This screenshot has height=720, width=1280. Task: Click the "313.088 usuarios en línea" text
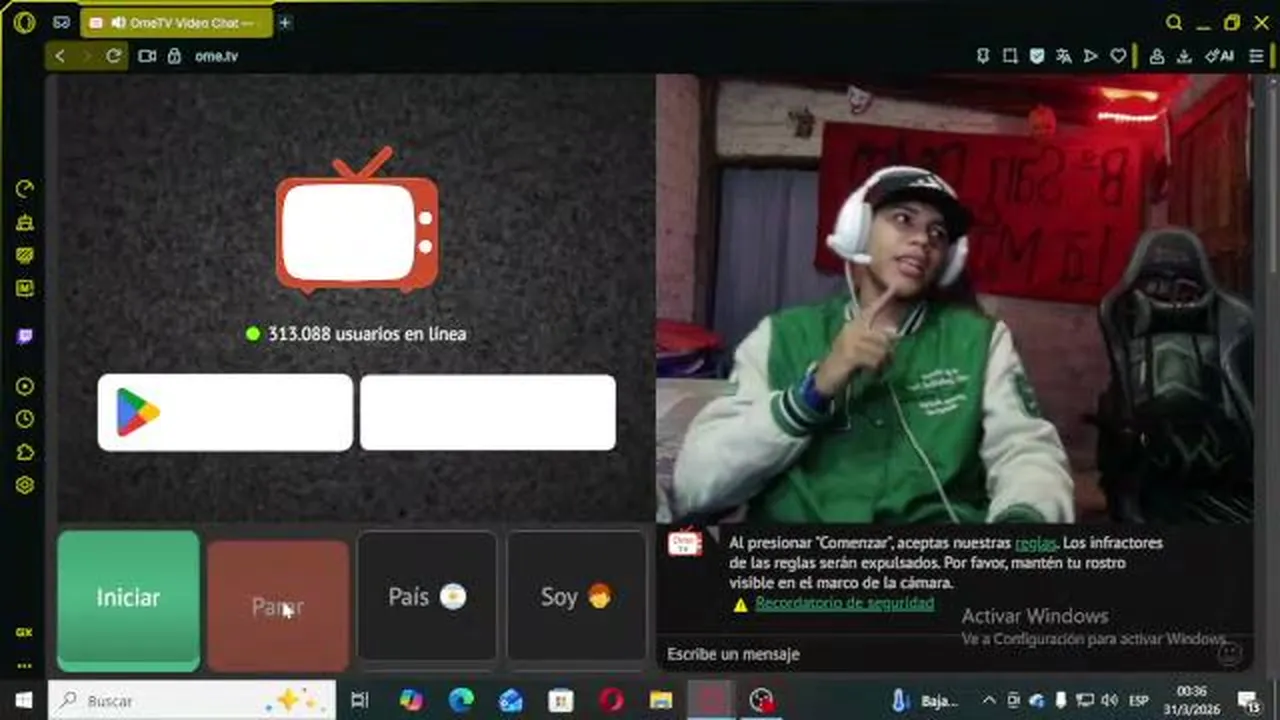pos(366,334)
